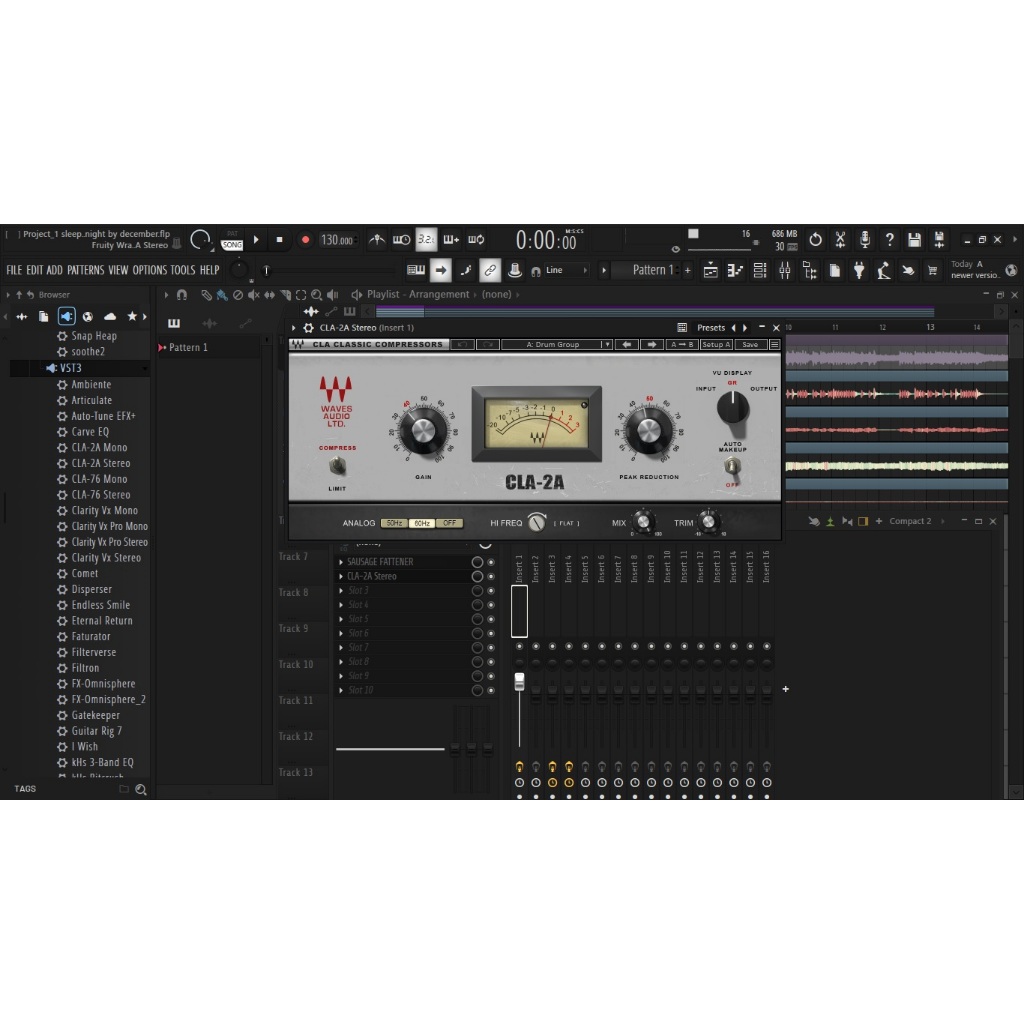1024x1024 pixels.
Task: Open the playlist view icon
Action: pyautogui.click(x=711, y=270)
